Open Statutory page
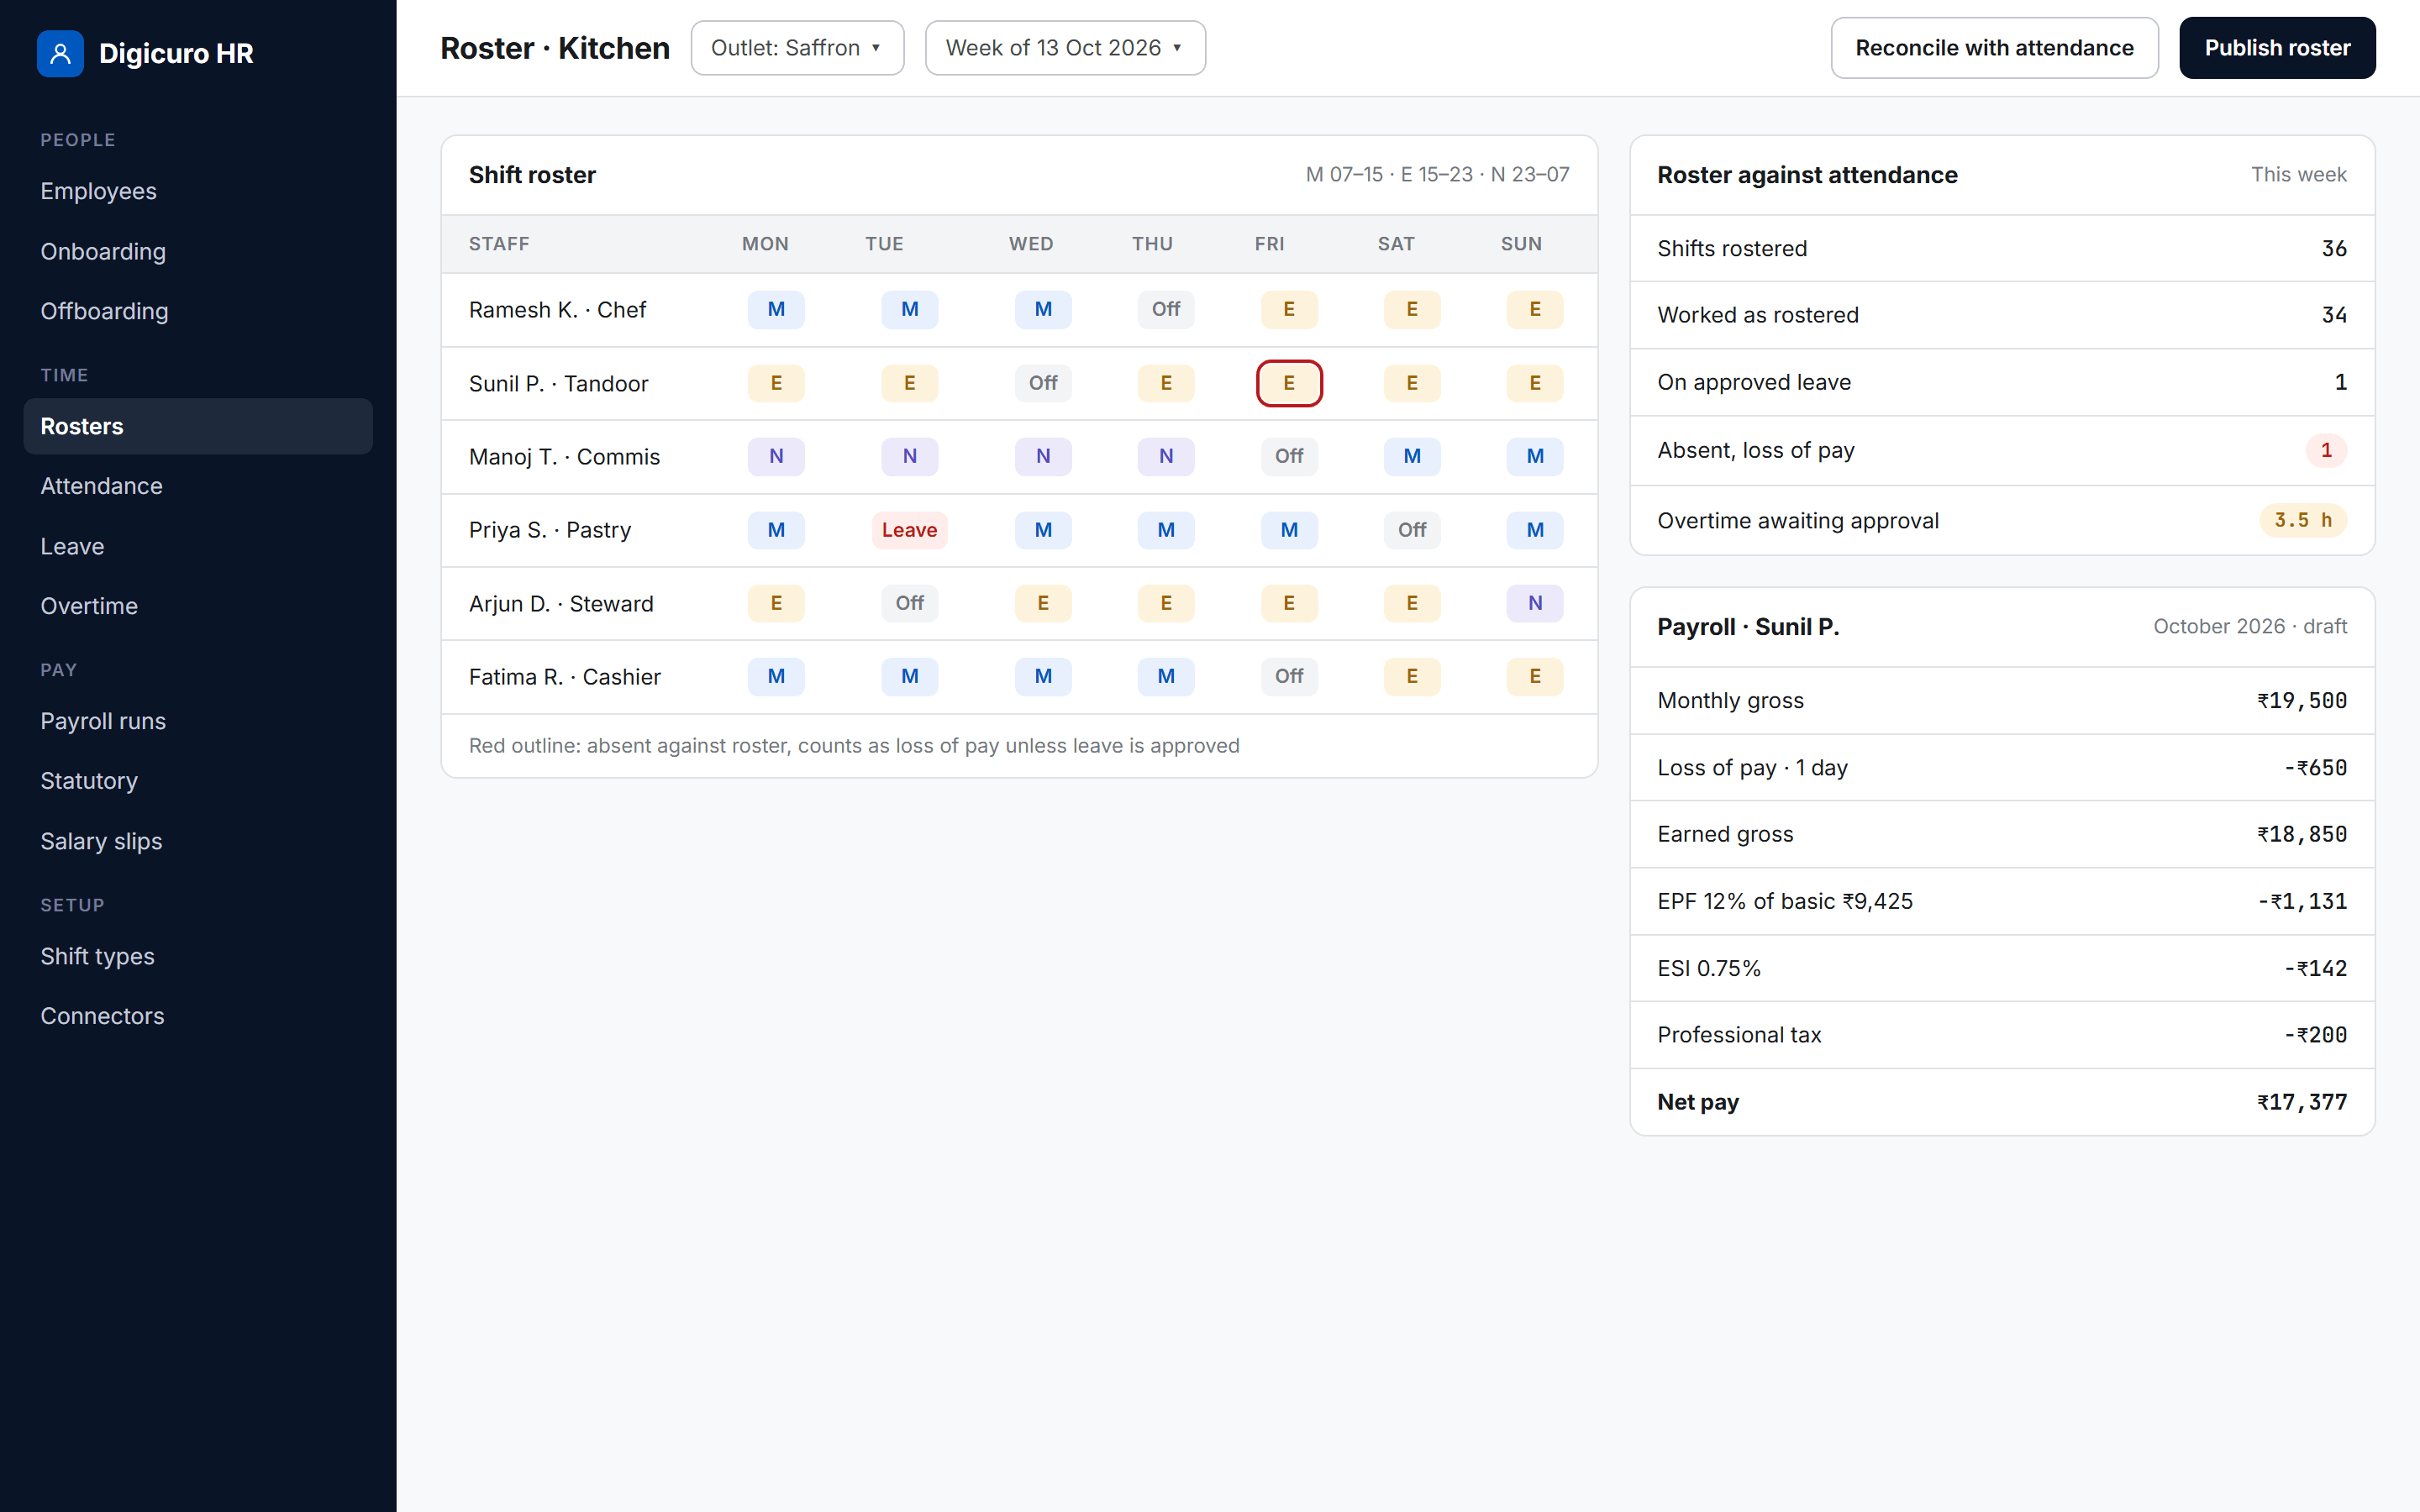The width and height of the screenshot is (2420, 1512). pos(198,781)
